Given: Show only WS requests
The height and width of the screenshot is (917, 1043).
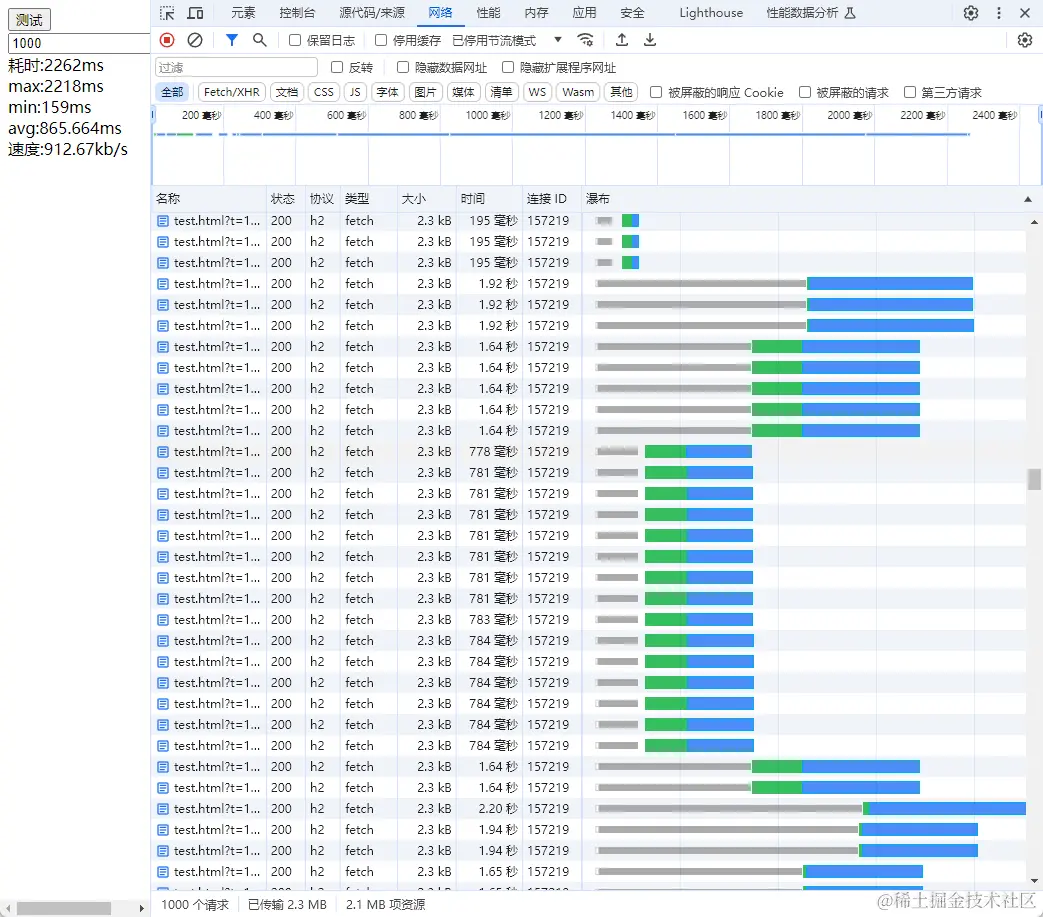Looking at the screenshot, I should [537, 92].
